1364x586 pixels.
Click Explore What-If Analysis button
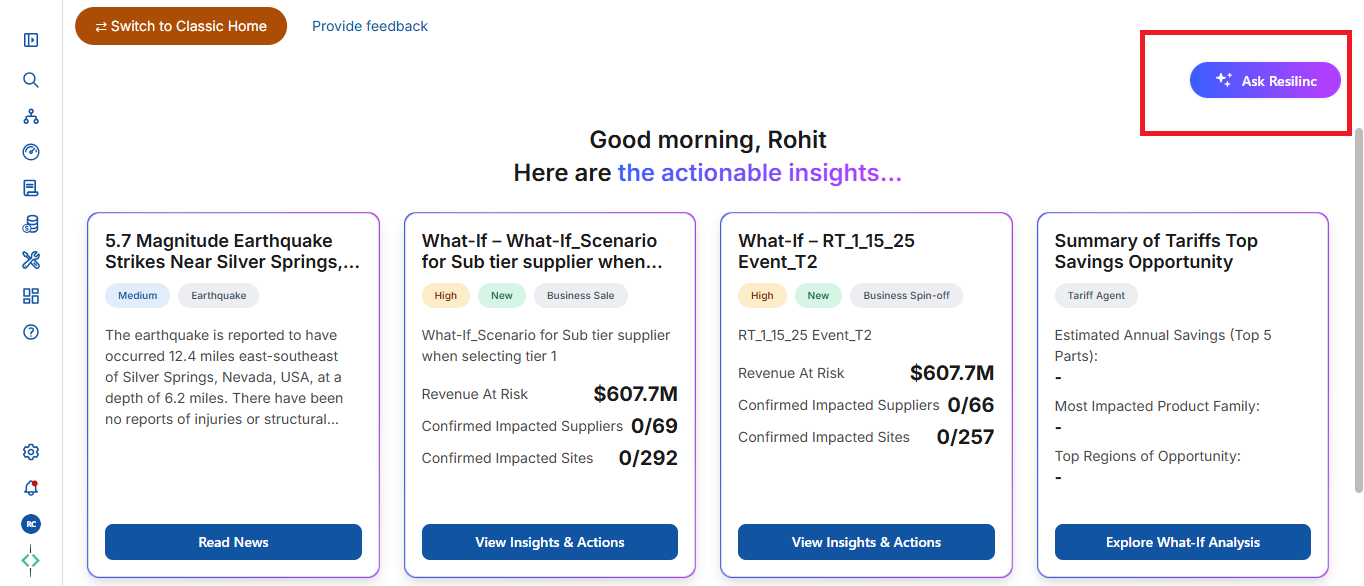(x=1183, y=542)
